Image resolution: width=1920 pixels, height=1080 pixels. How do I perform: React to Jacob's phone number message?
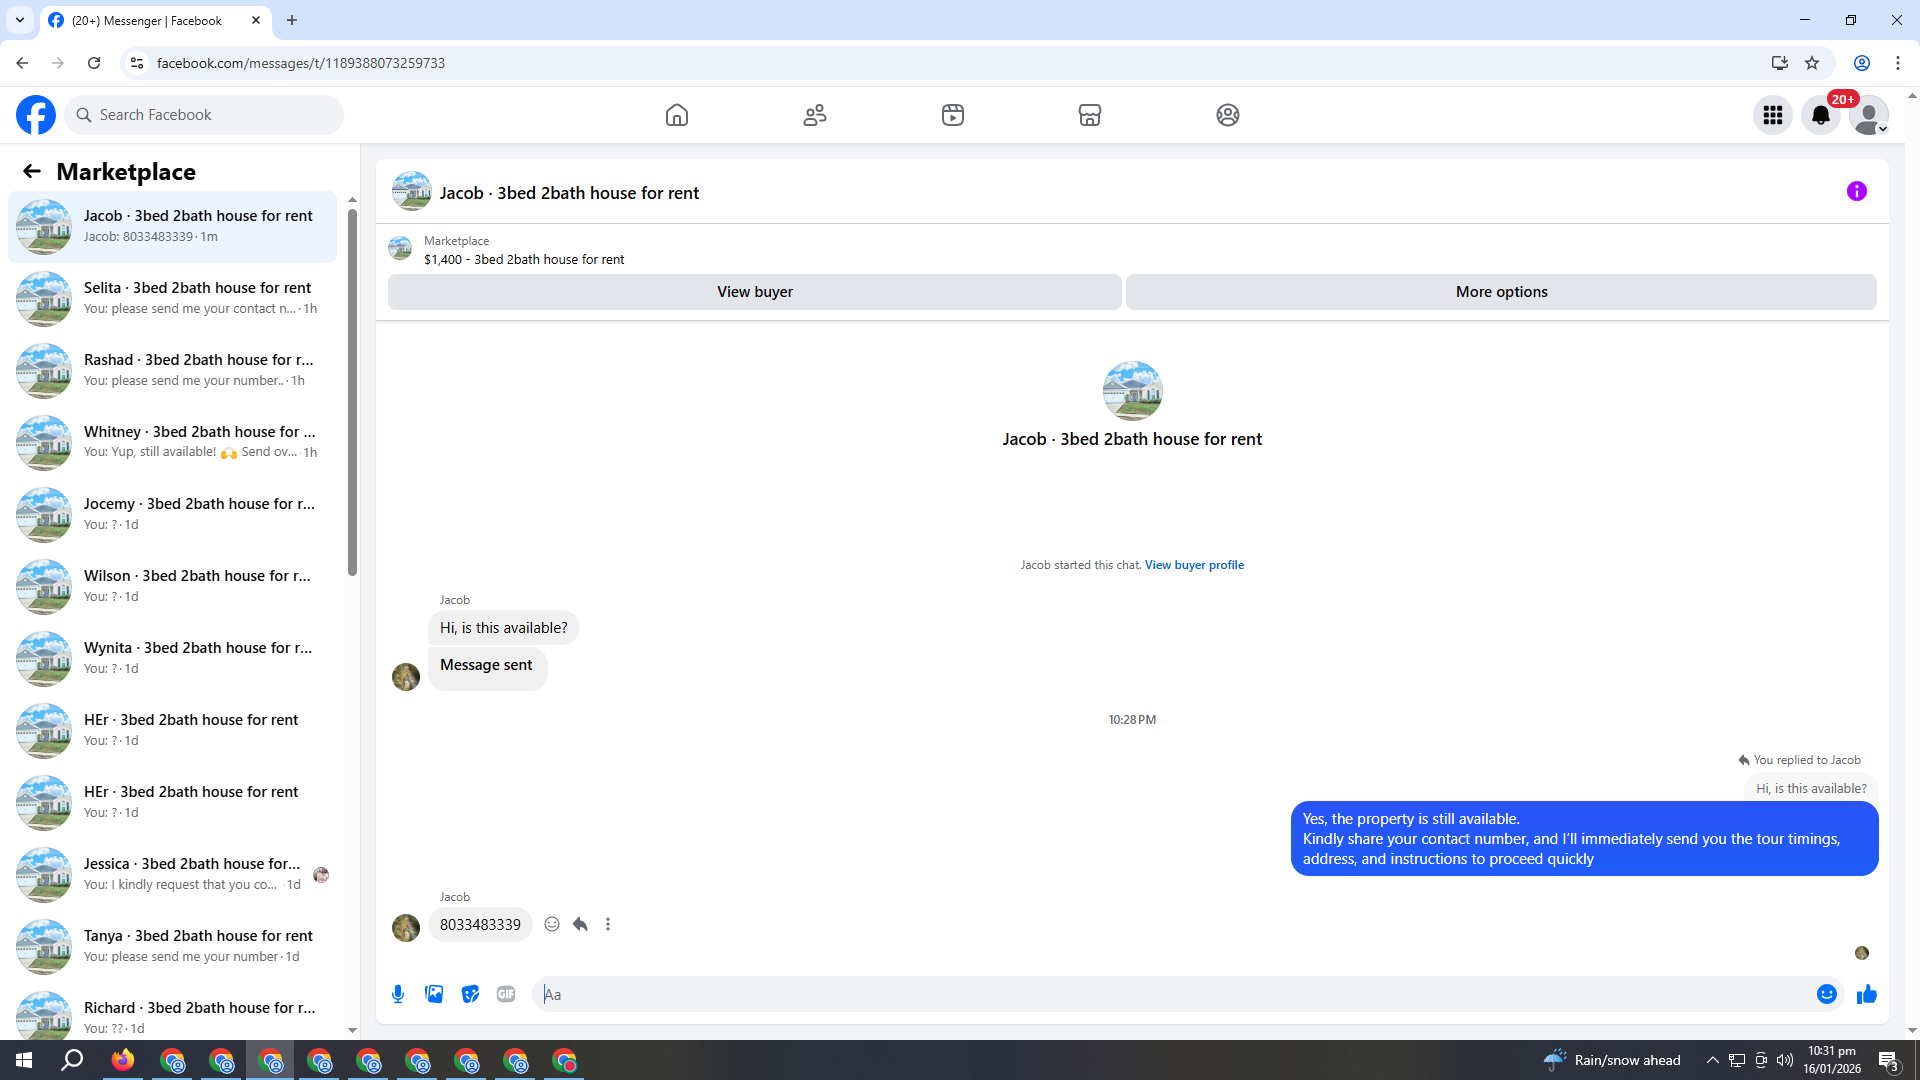tap(552, 924)
